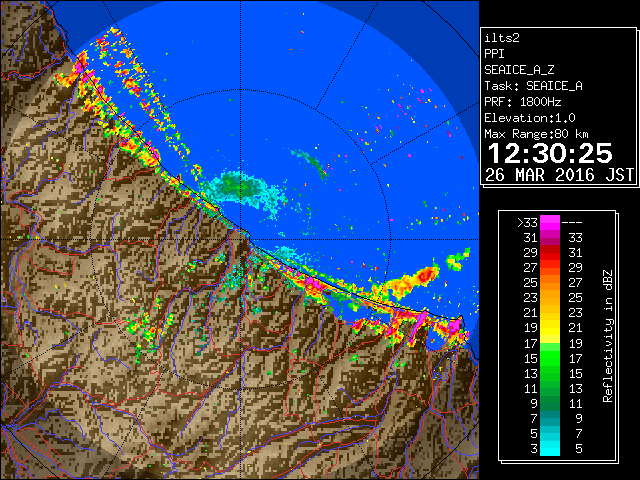Pick the red 29-31 dBZ color swatch
640x480 pixels.
[x=550, y=253]
